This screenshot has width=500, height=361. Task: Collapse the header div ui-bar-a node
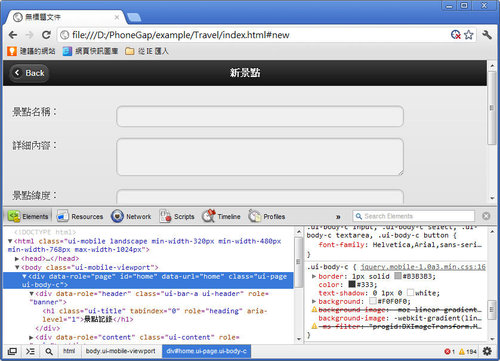31,294
